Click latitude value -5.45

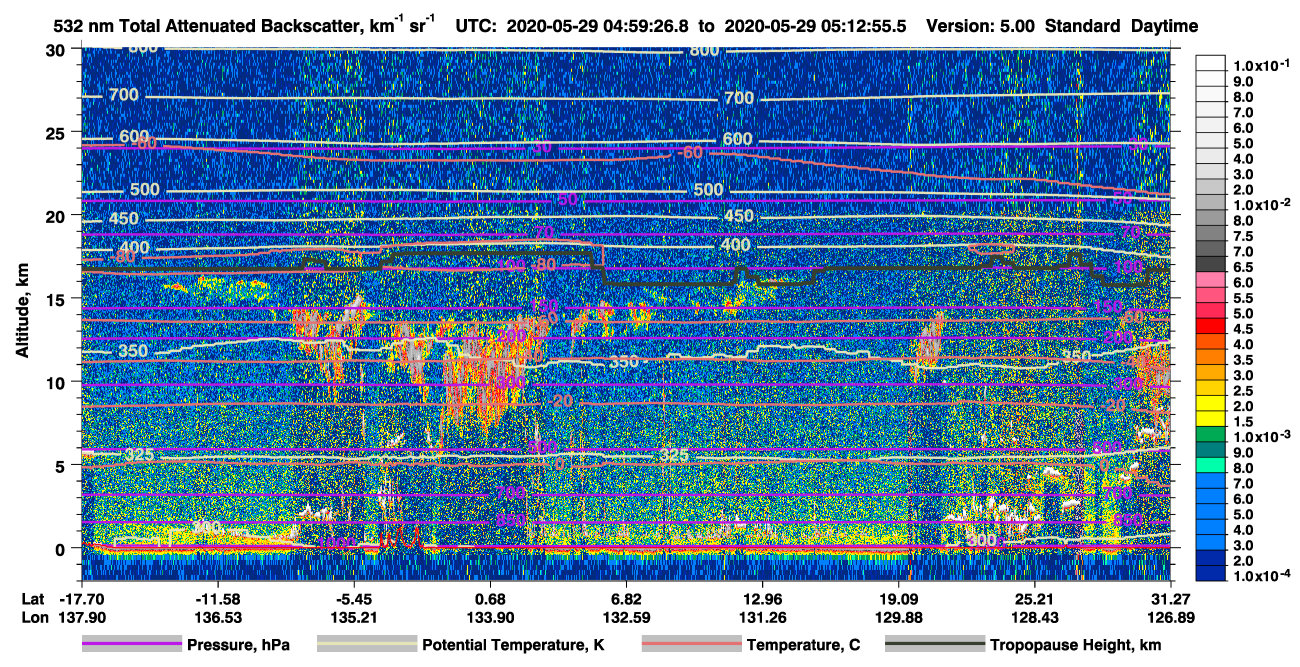click(x=353, y=600)
